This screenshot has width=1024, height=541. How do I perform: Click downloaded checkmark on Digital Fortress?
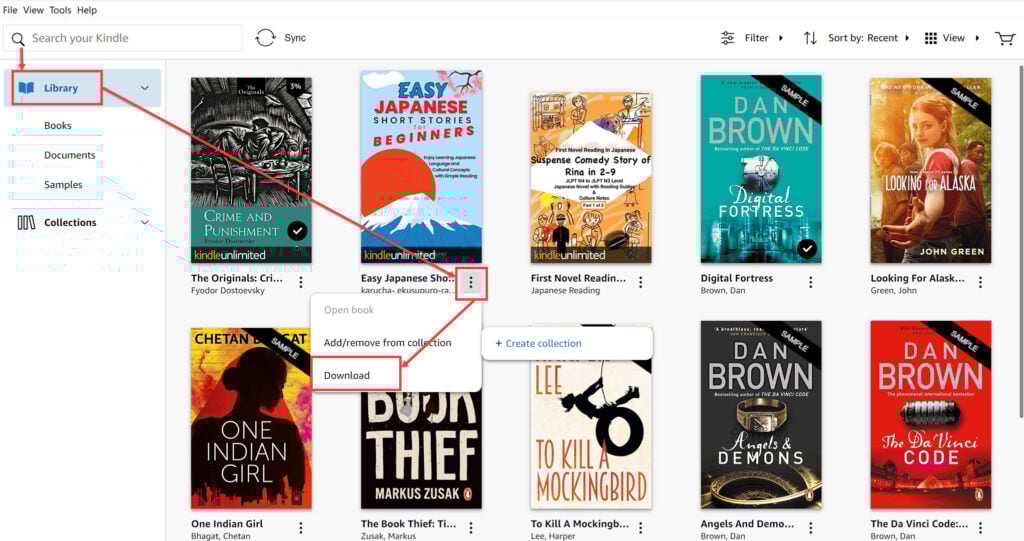pyautogui.click(x=807, y=248)
